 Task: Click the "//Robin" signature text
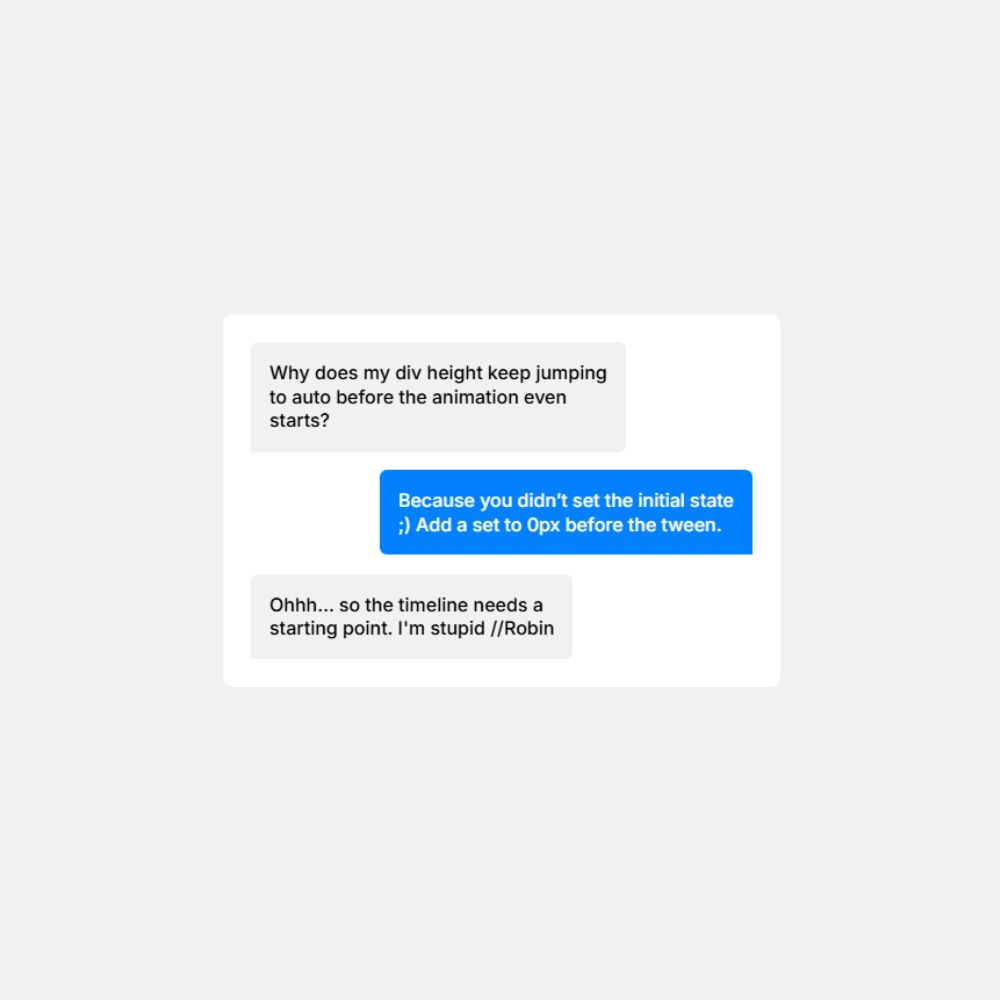pyautogui.click(x=522, y=629)
